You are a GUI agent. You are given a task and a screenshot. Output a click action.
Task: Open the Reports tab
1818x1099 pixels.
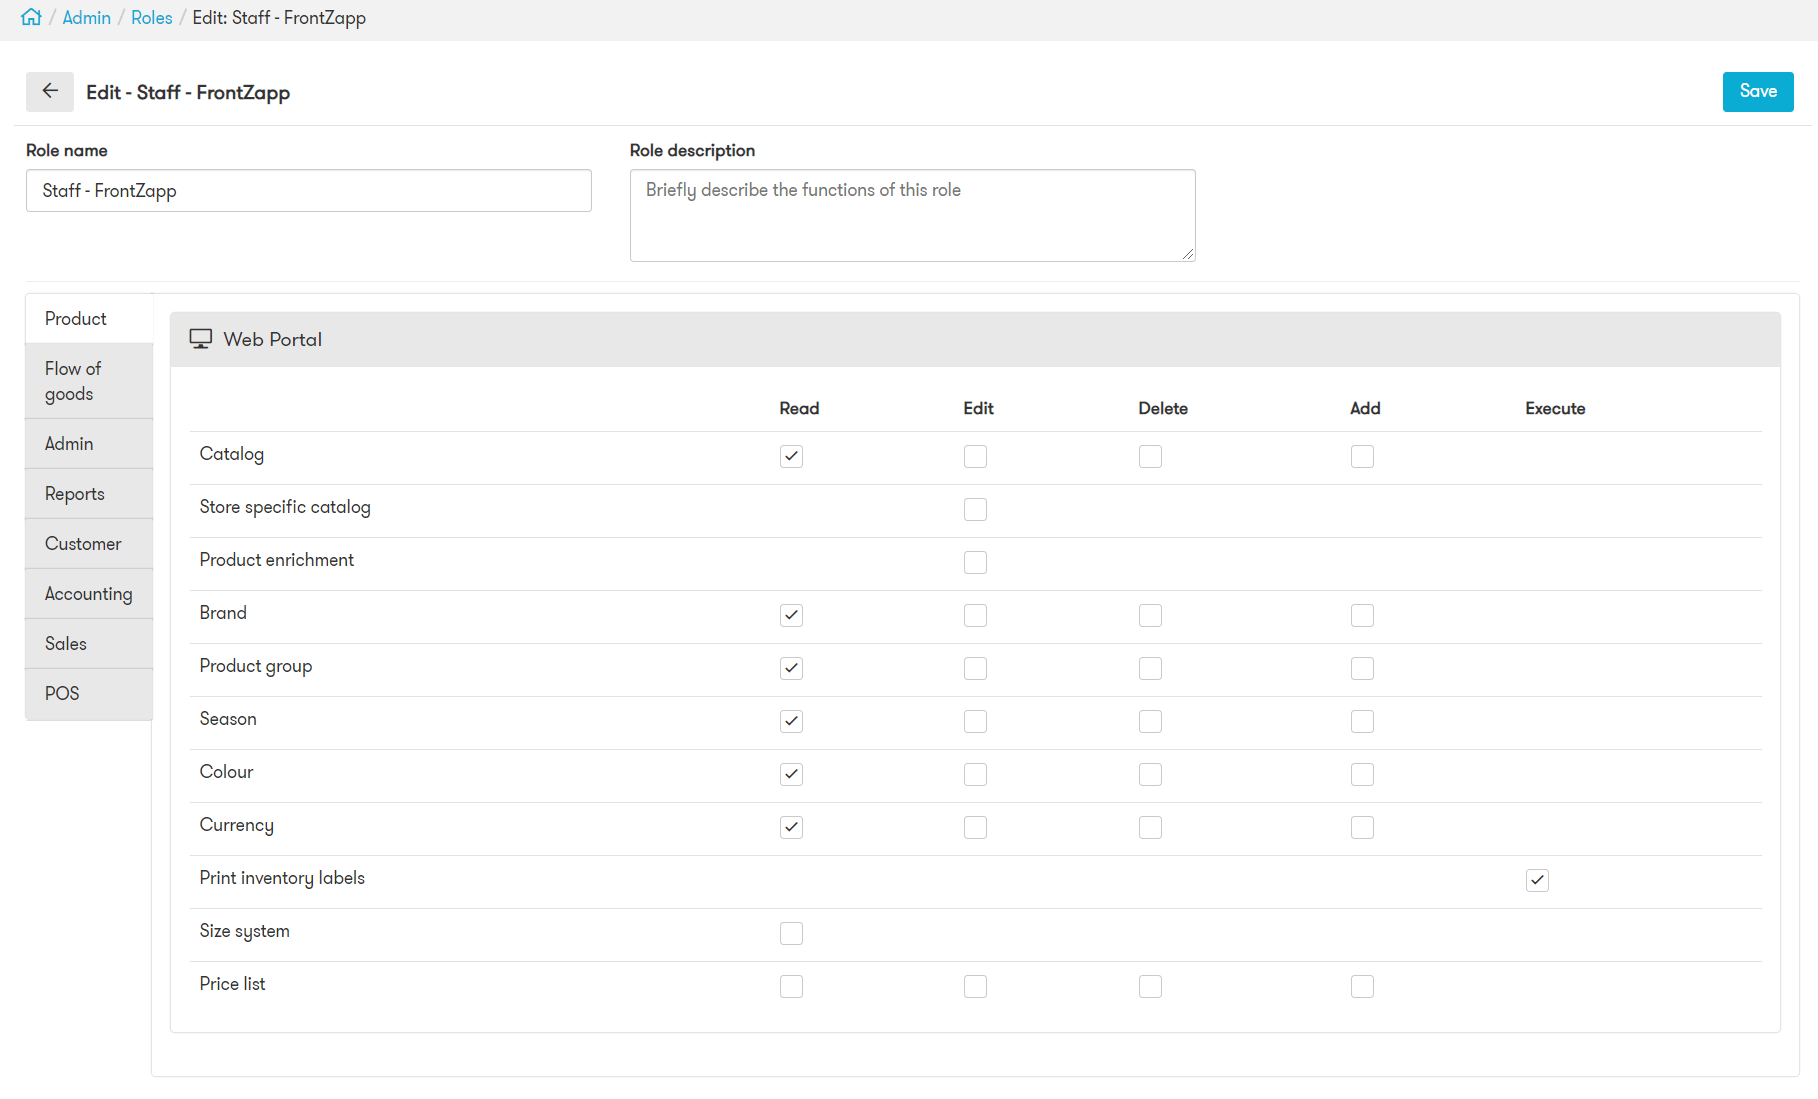tap(89, 494)
